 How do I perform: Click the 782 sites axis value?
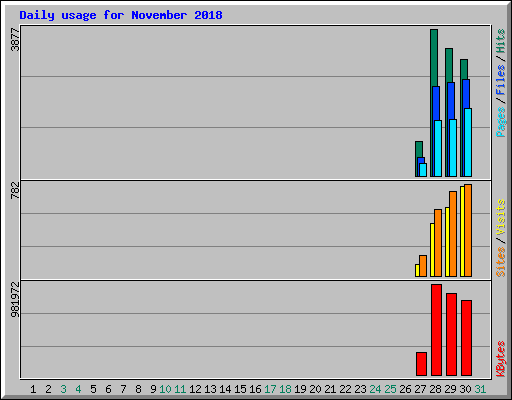[x=15, y=190]
